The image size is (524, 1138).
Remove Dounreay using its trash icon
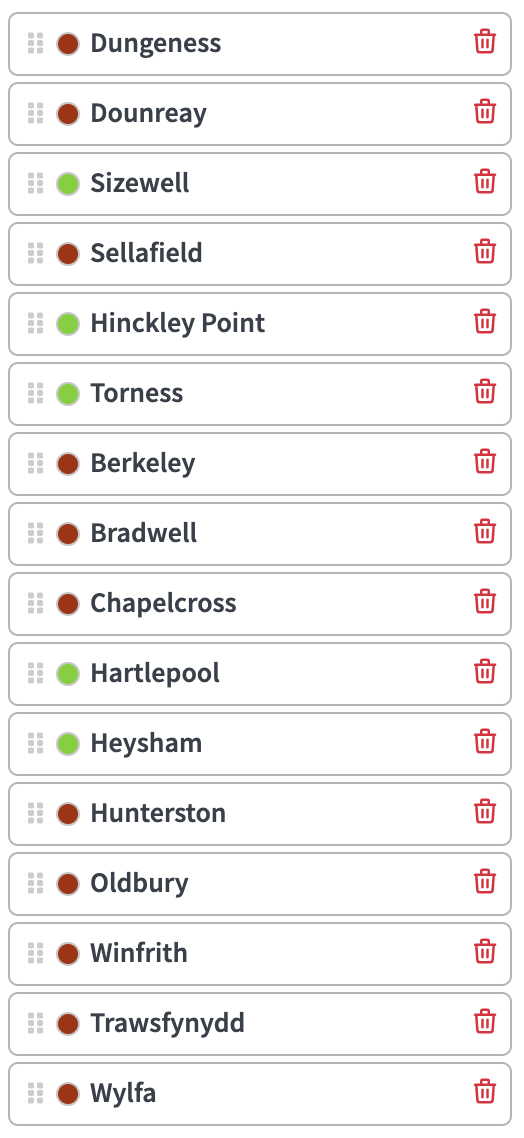pos(485,112)
